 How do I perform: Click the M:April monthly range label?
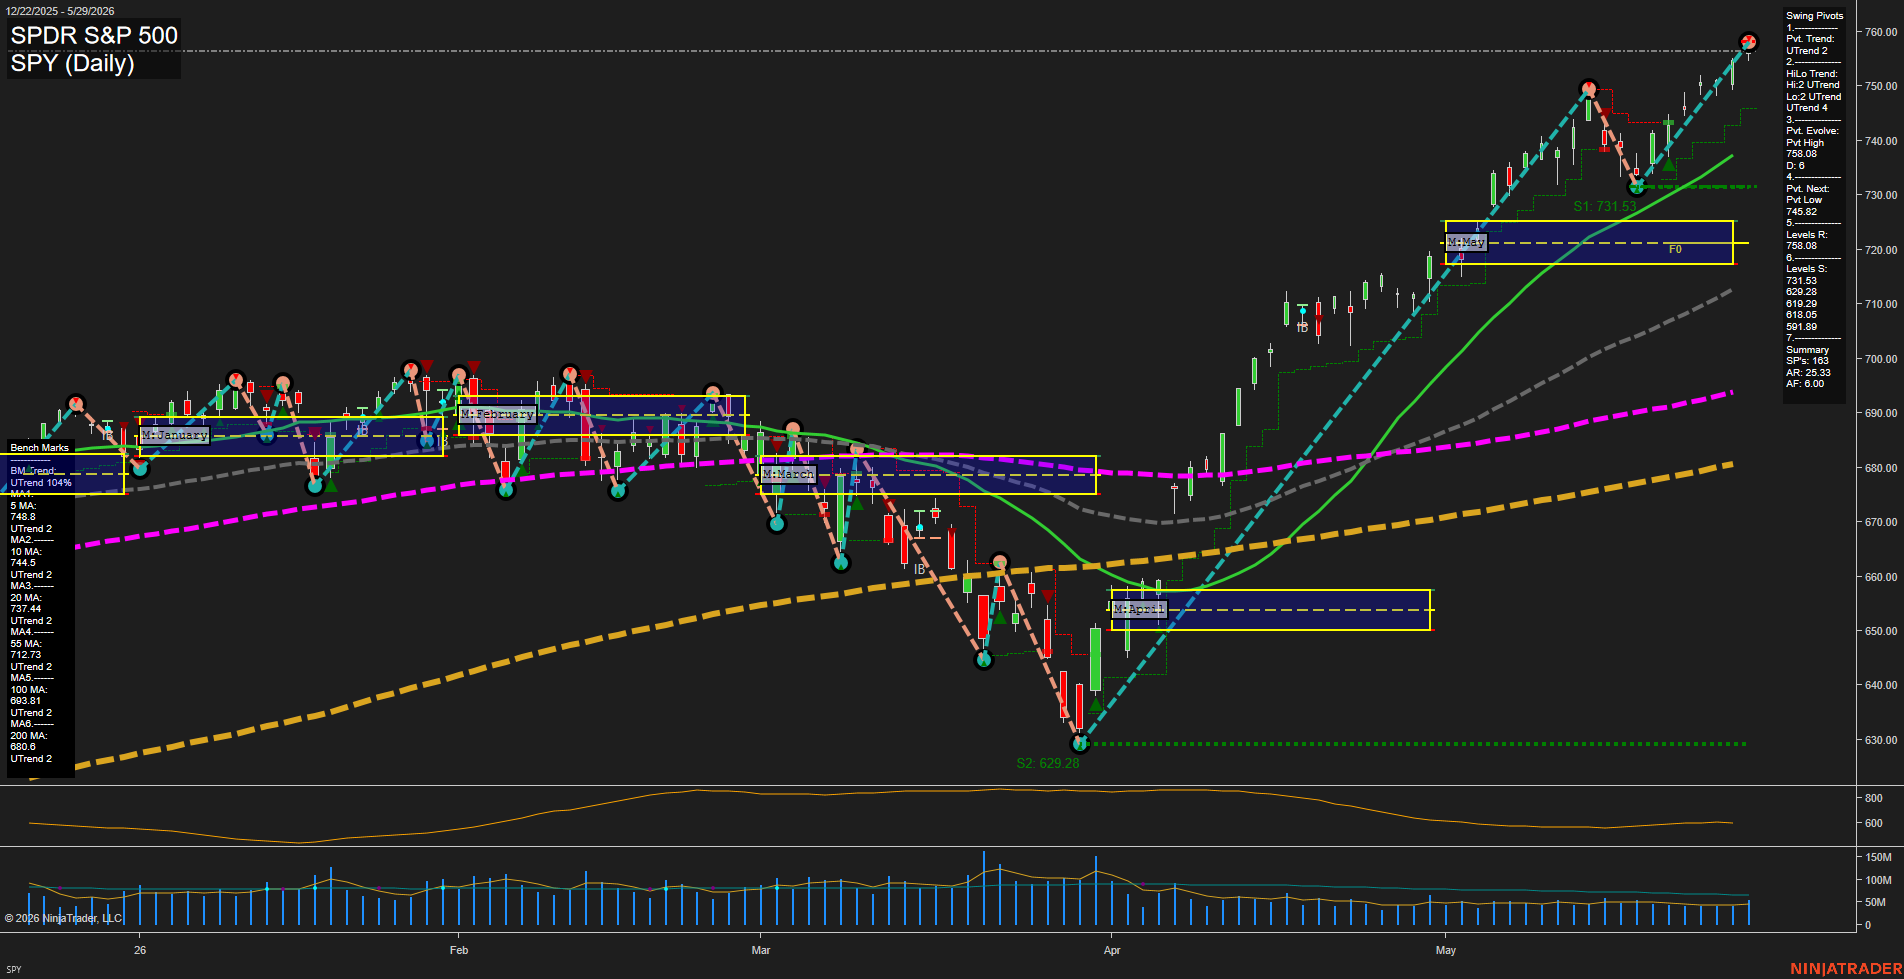point(1139,609)
